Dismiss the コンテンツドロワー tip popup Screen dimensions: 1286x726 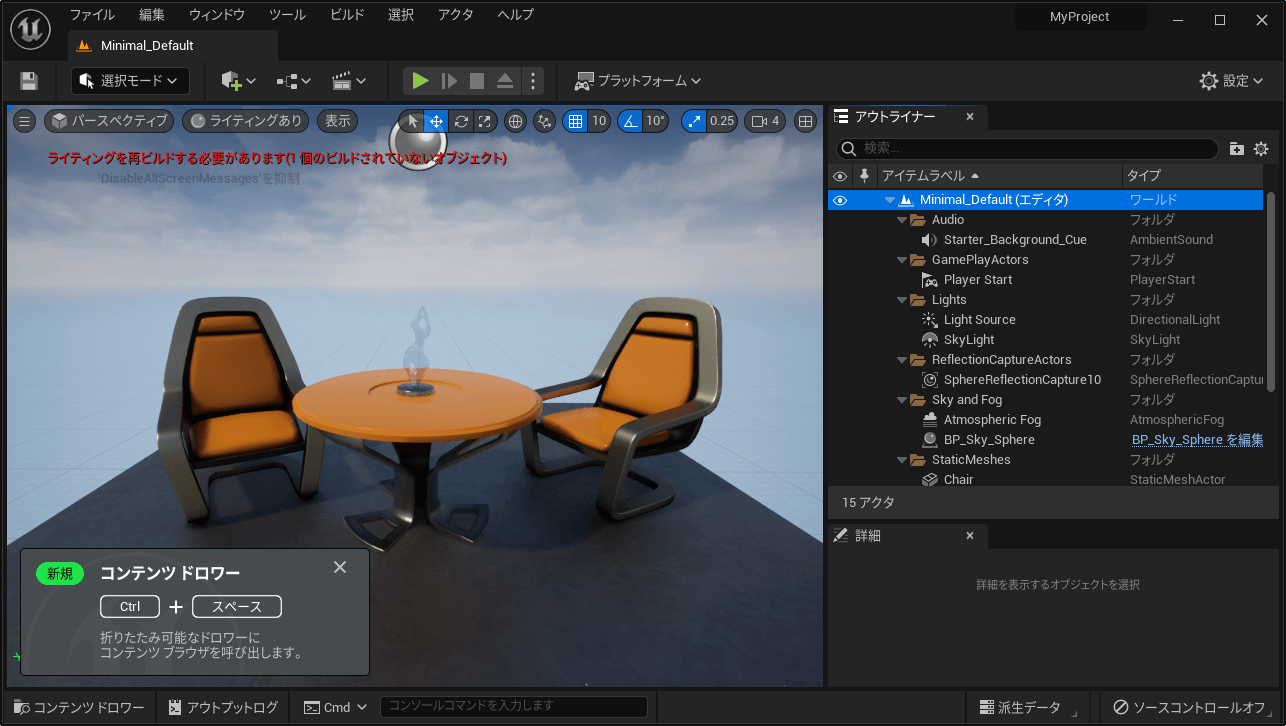coord(340,567)
